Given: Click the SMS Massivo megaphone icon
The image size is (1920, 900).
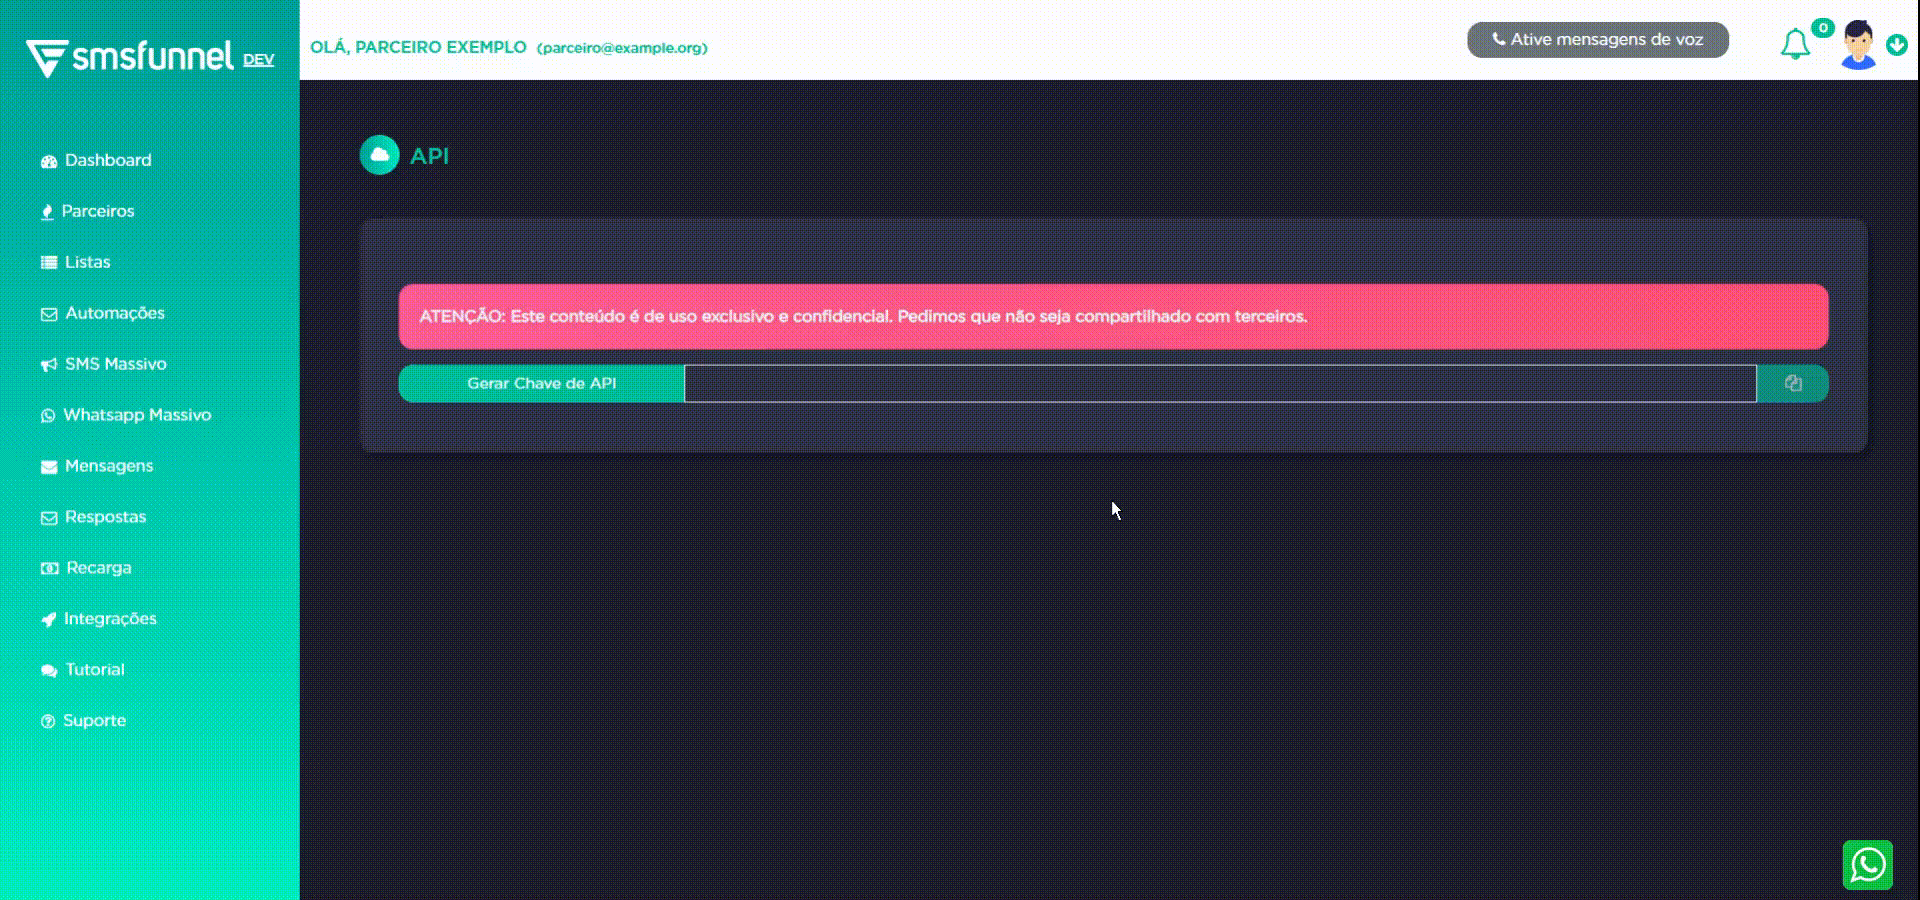Looking at the screenshot, I should [x=48, y=365].
